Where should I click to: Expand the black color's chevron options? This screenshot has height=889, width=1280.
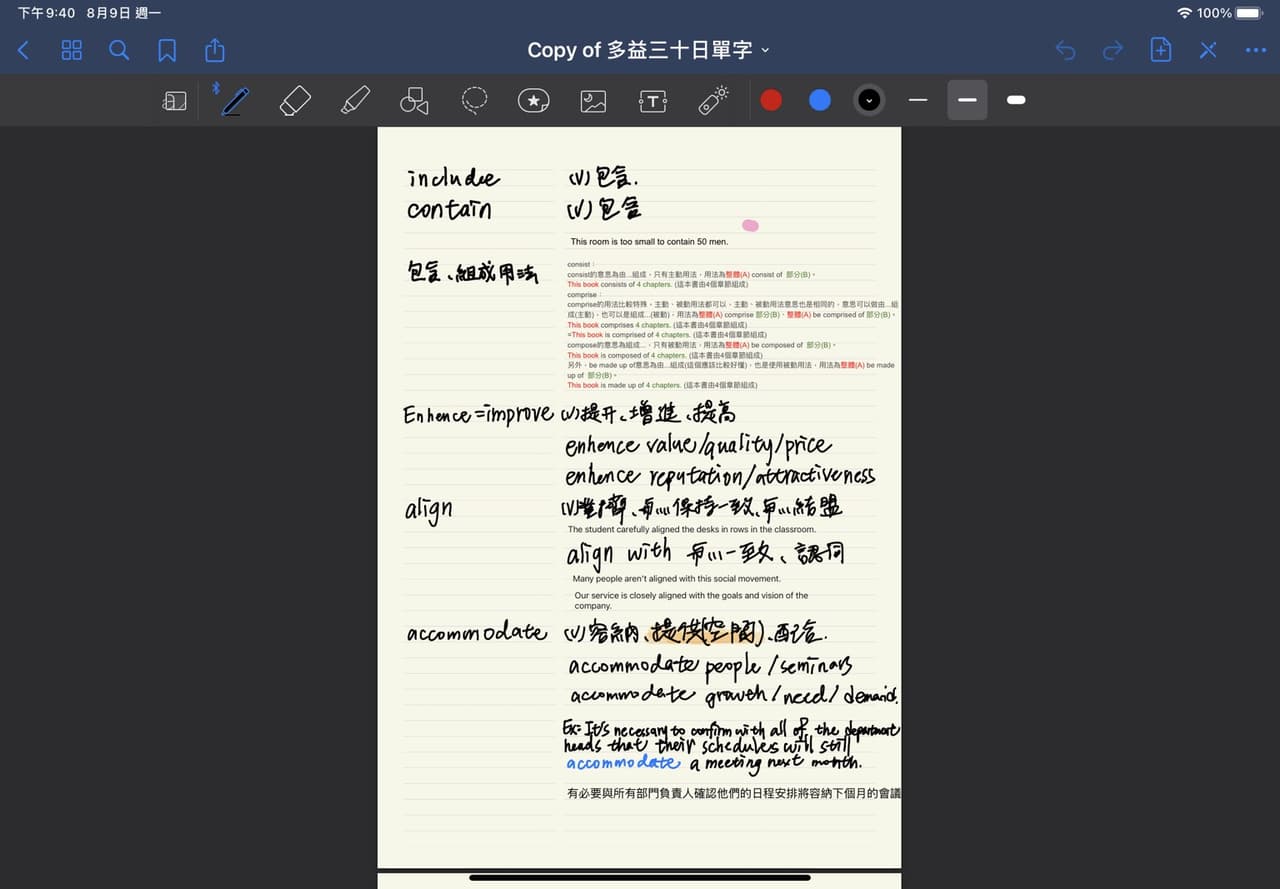(869, 100)
